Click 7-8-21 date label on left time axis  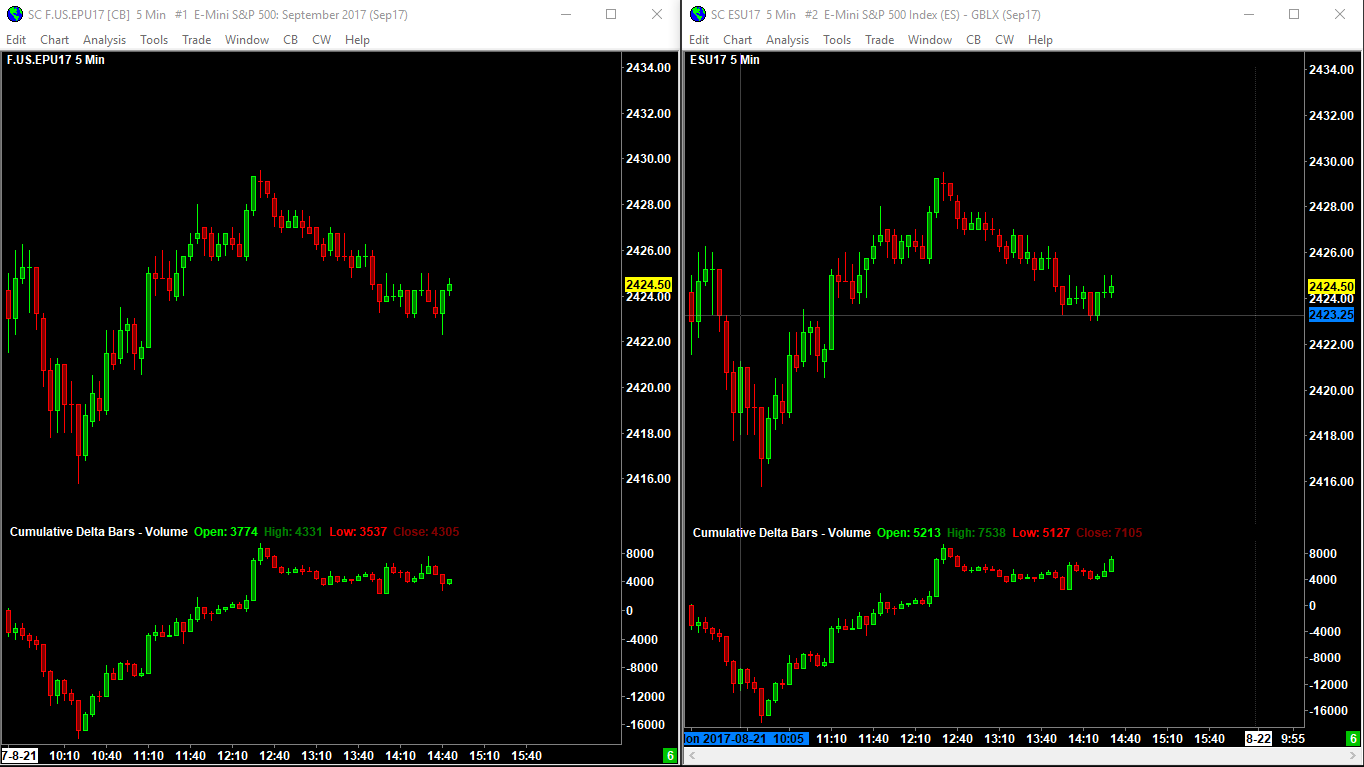pos(20,756)
